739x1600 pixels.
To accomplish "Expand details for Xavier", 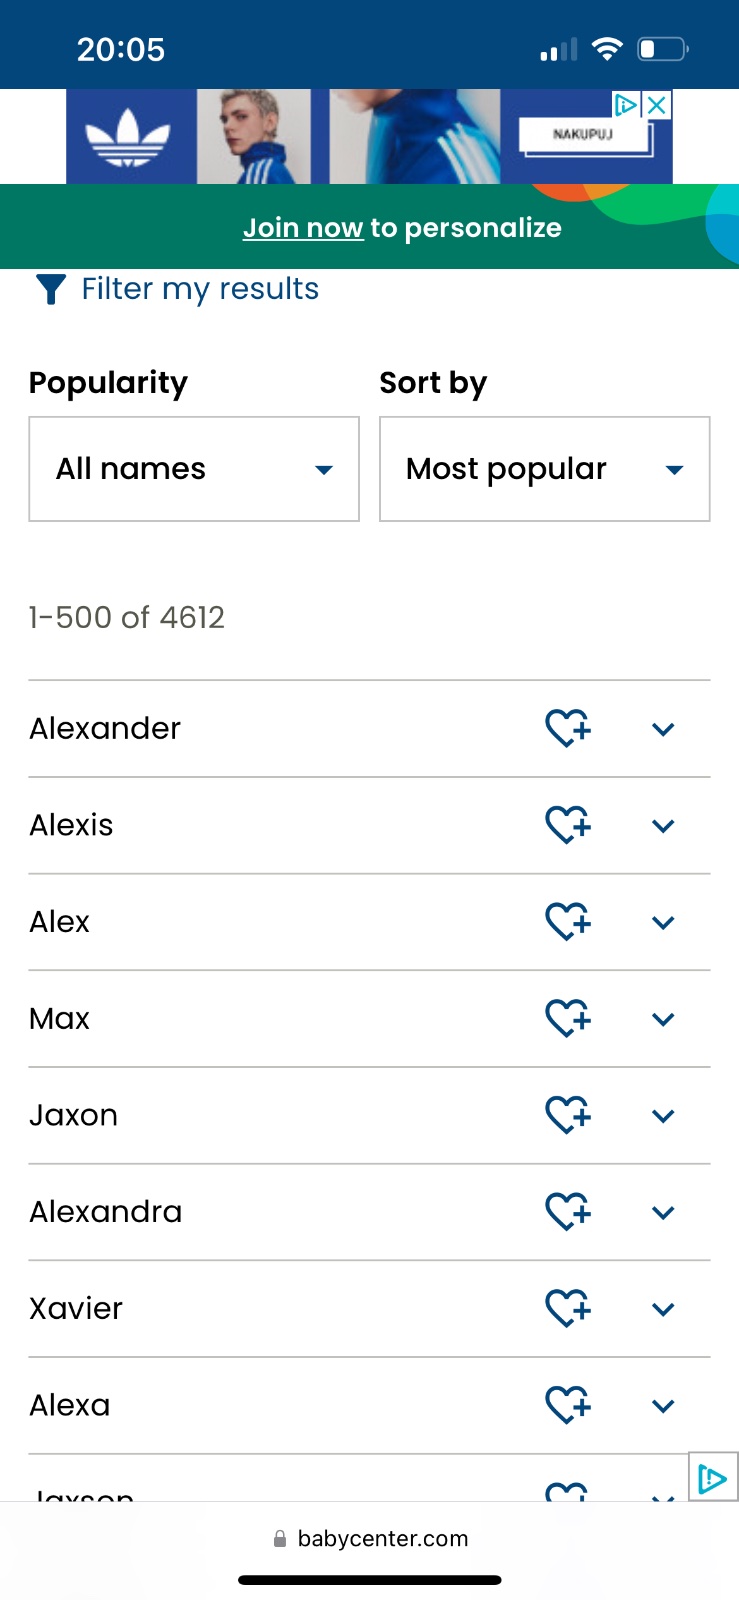I will [x=663, y=1309].
